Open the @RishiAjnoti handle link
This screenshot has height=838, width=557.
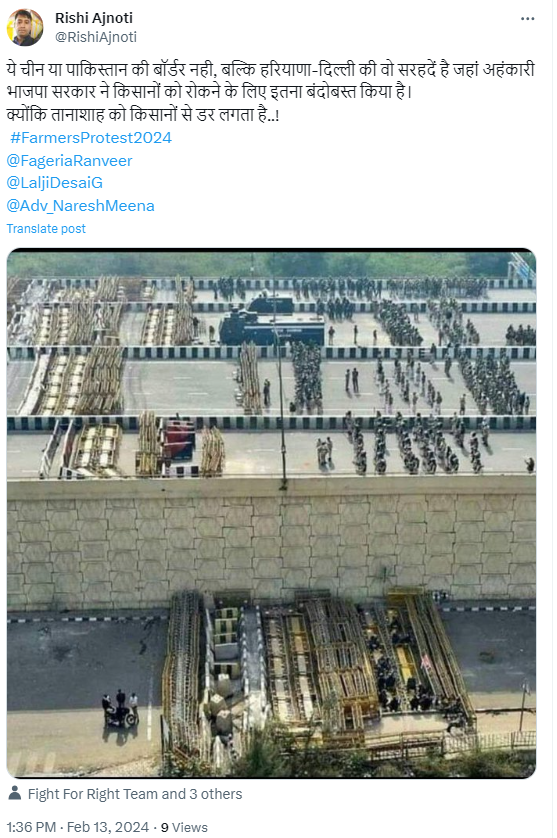[x=96, y=37]
